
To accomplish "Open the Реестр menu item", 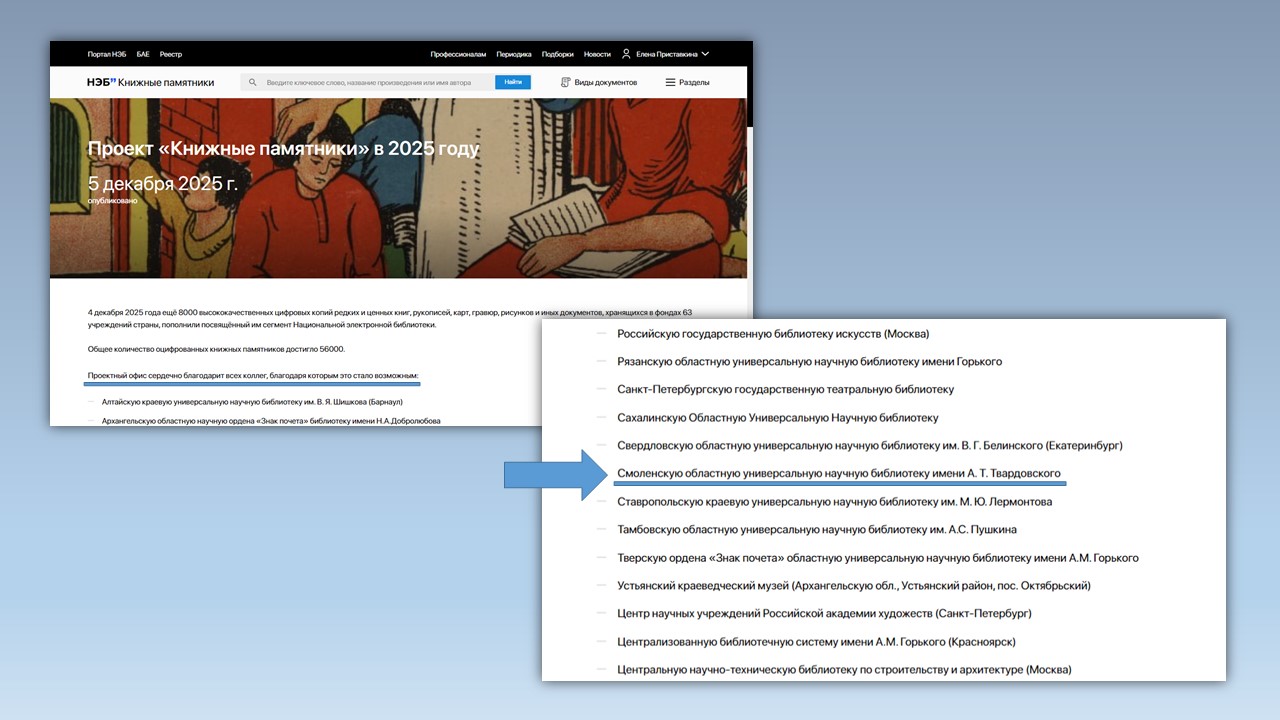I will click(171, 54).
